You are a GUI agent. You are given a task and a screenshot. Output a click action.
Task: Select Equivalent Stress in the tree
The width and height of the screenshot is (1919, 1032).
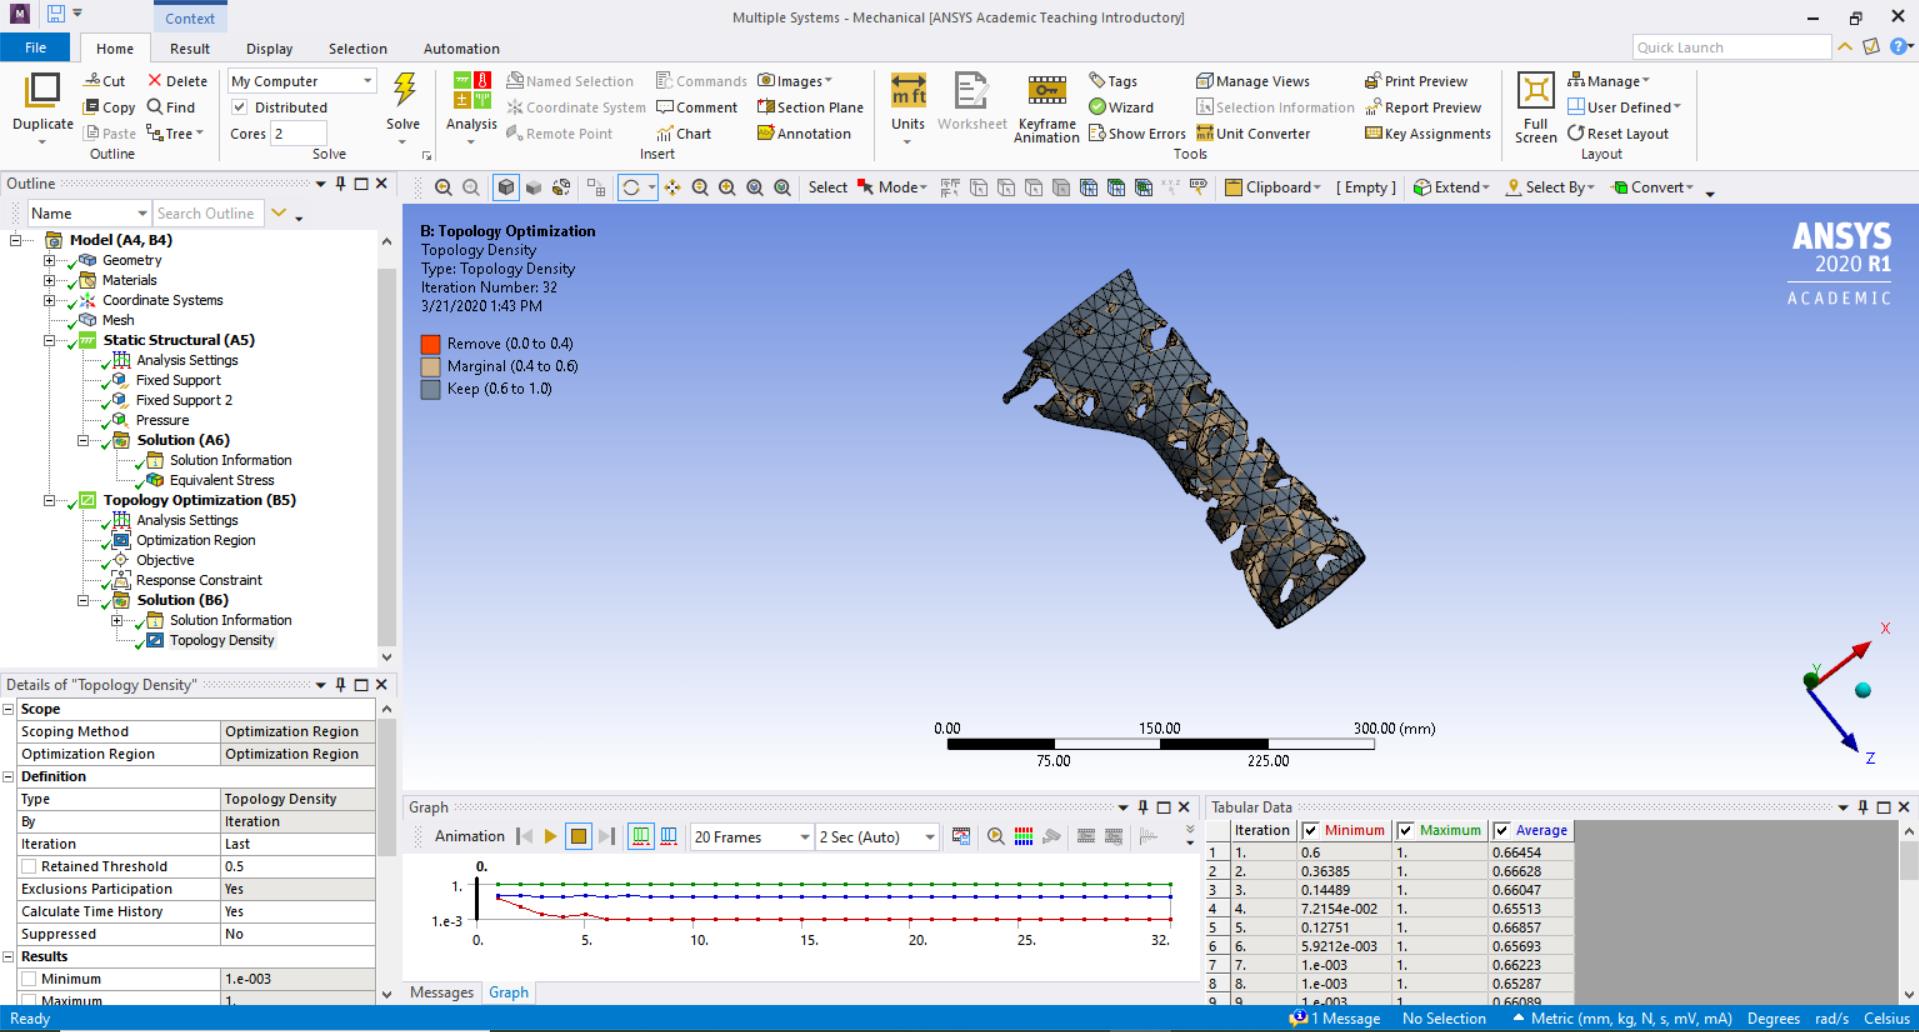(221, 480)
